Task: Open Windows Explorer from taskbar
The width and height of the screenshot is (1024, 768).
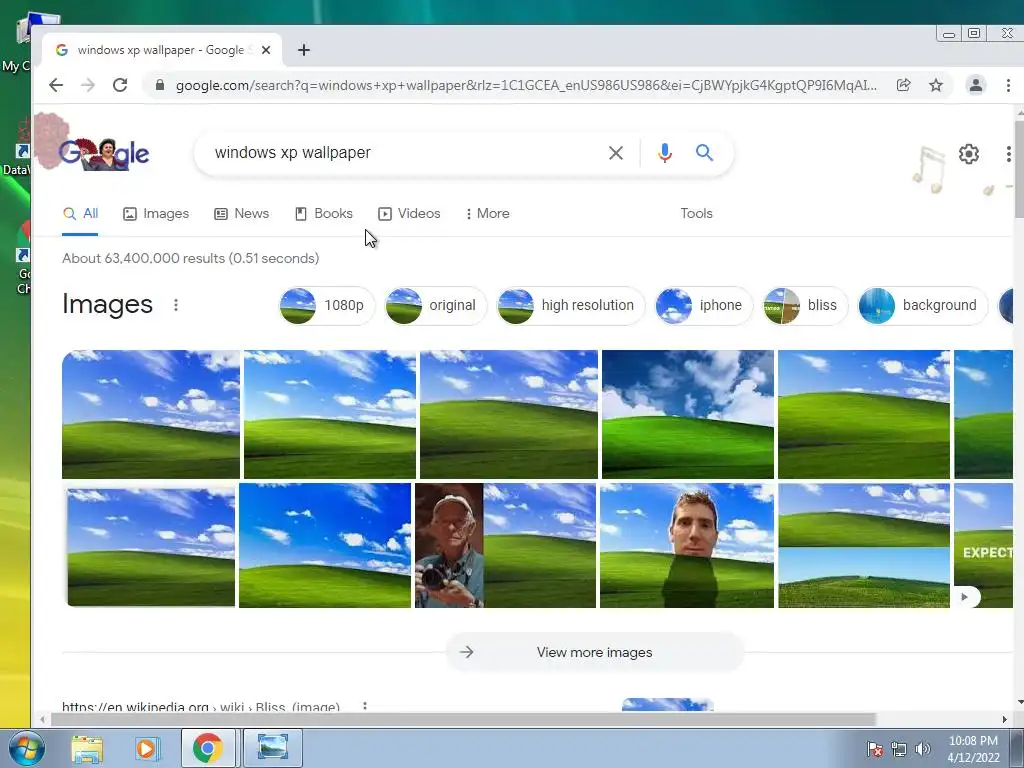Action: click(87, 748)
